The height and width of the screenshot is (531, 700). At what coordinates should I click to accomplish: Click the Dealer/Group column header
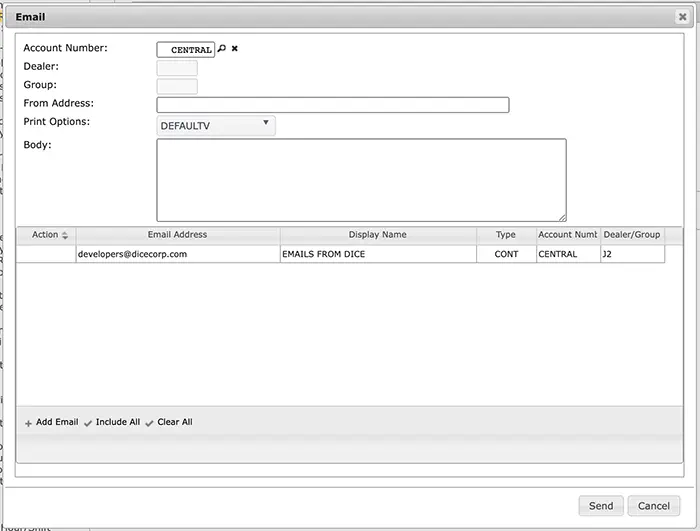[x=632, y=235]
